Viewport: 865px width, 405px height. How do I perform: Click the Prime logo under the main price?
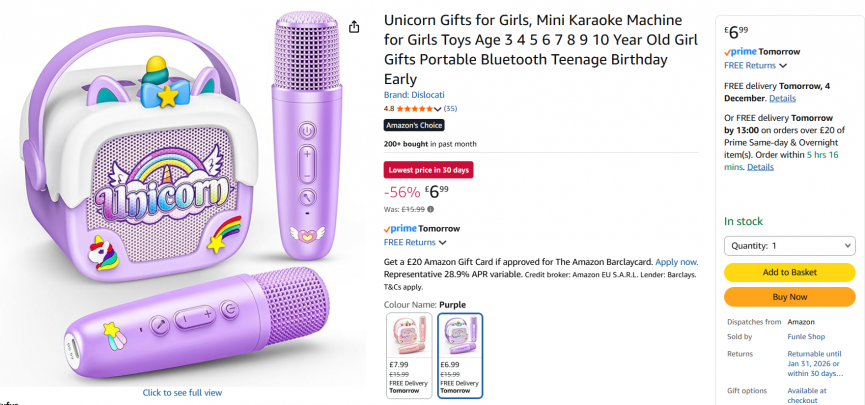coord(401,229)
